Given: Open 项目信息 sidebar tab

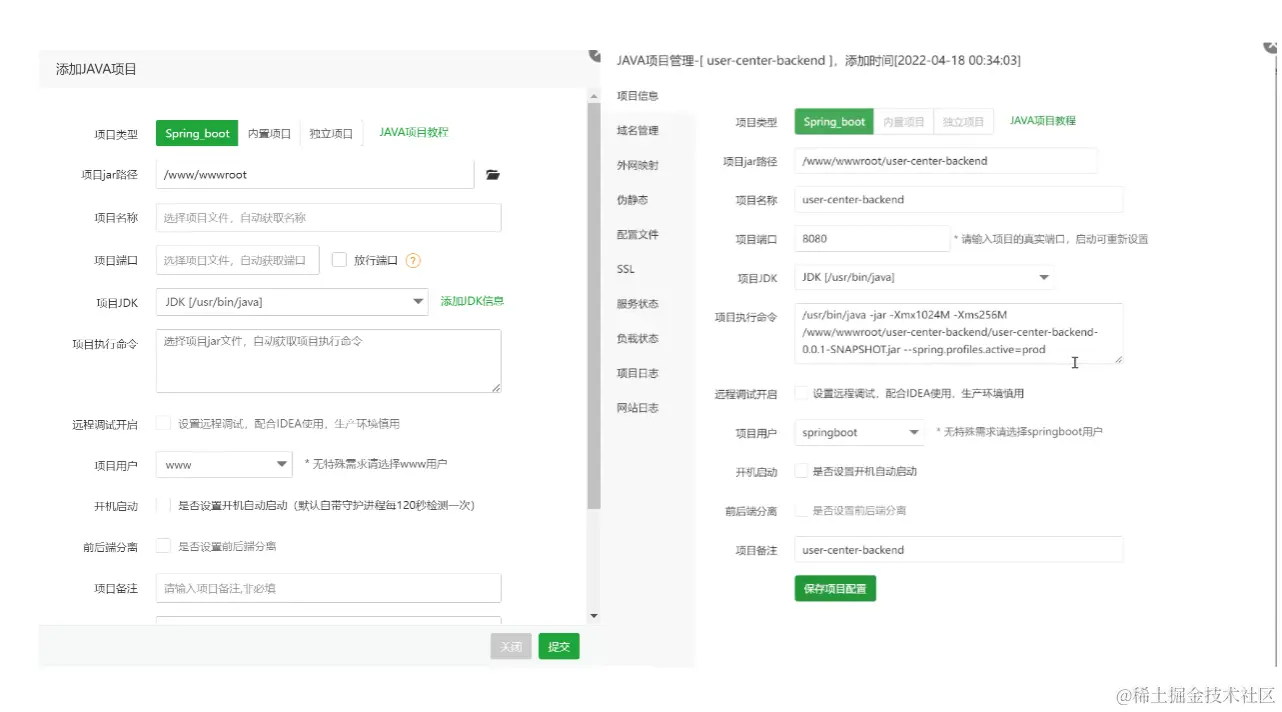Looking at the screenshot, I should click(638, 96).
